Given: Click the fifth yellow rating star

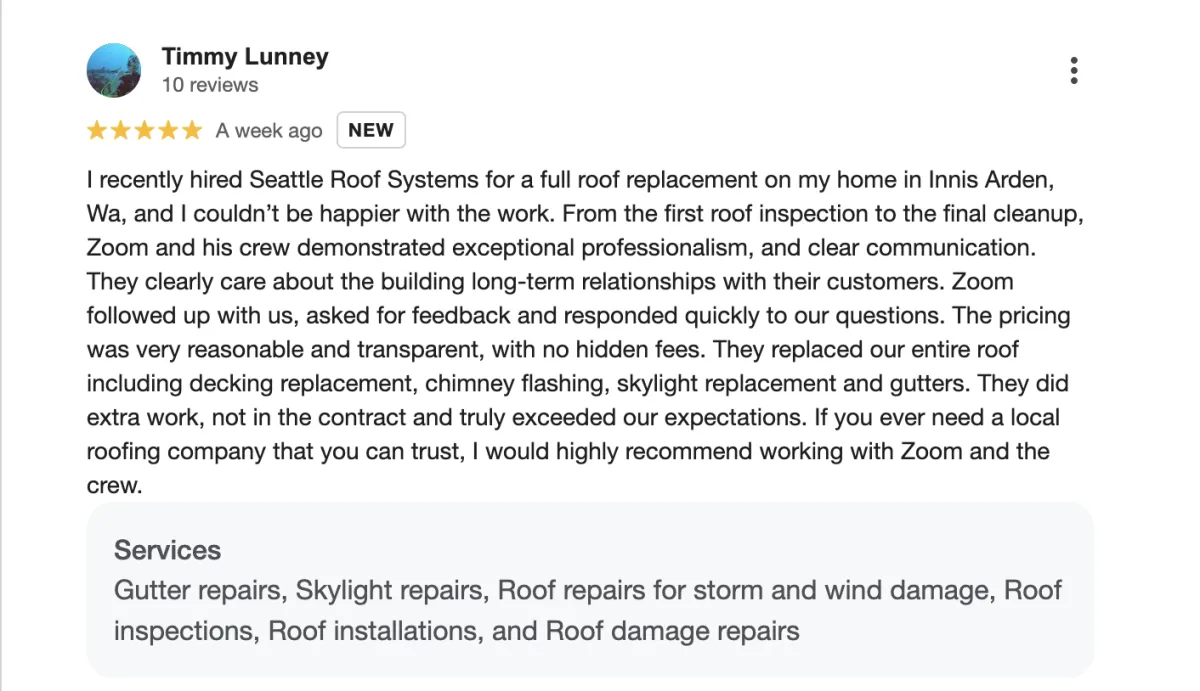Looking at the screenshot, I should pos(193,130).
